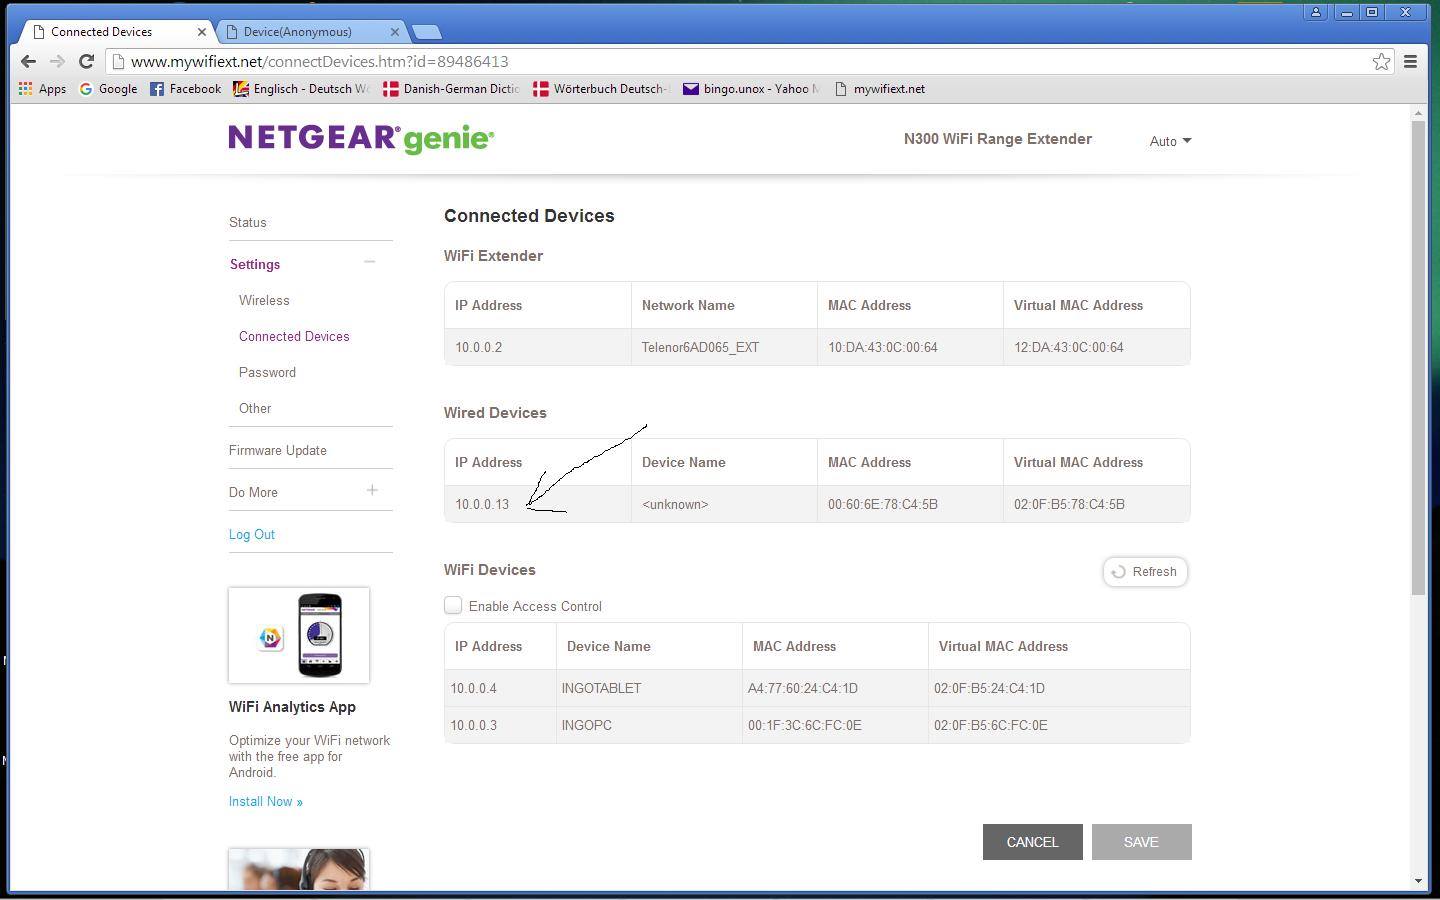
Task: Open the Wireless settings page
Action: [x=264, y=300]
